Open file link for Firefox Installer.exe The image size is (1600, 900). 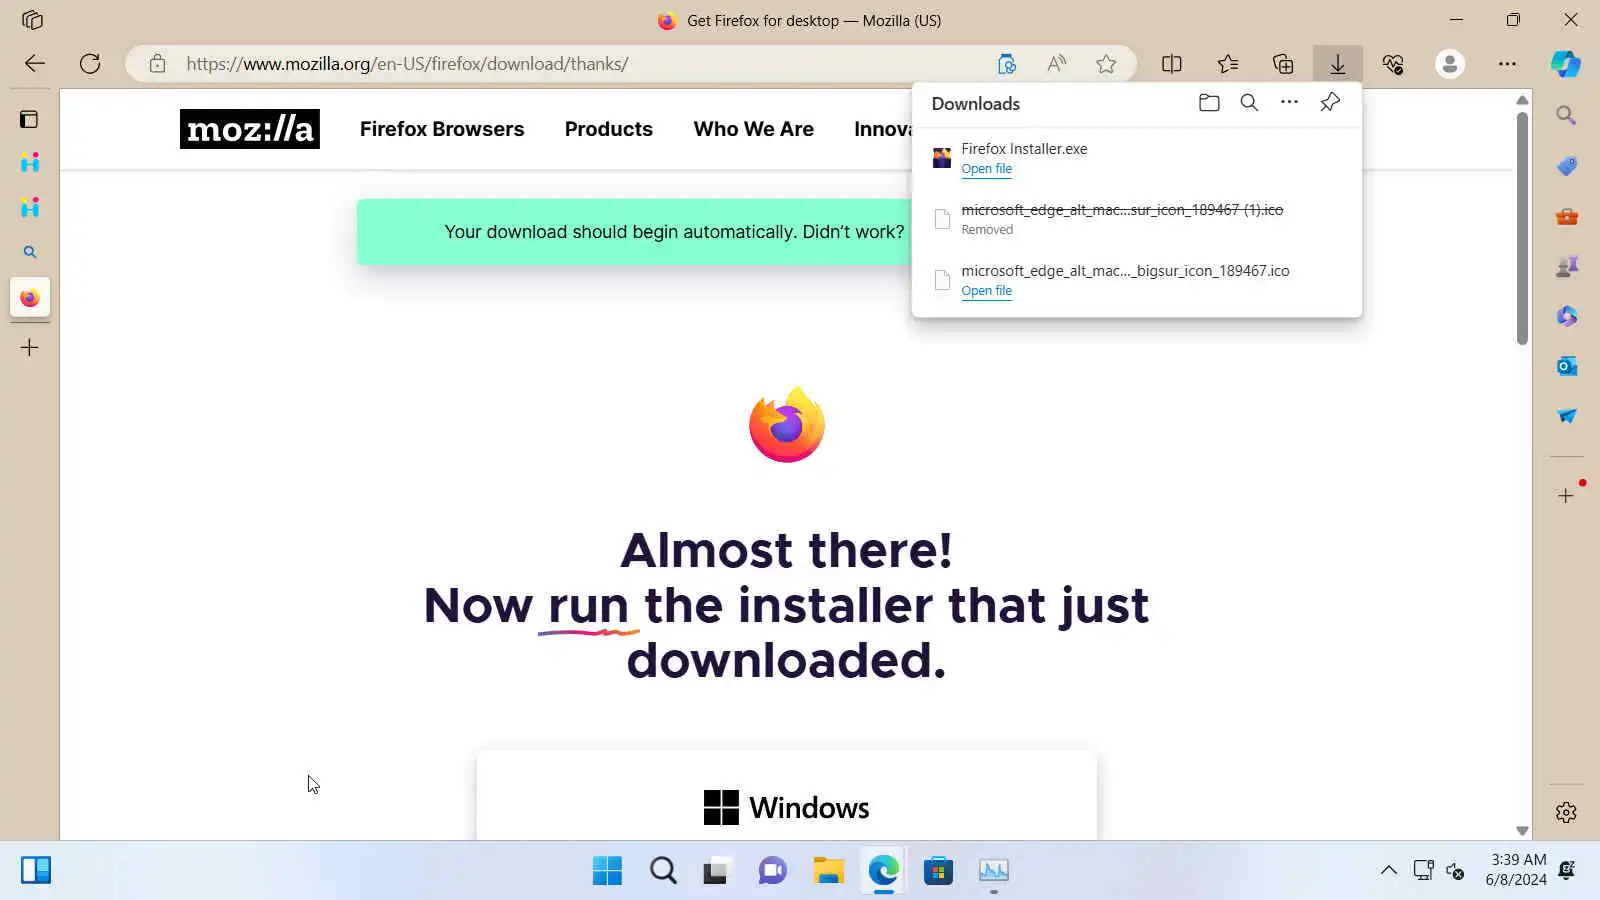[x=986, y=169]
